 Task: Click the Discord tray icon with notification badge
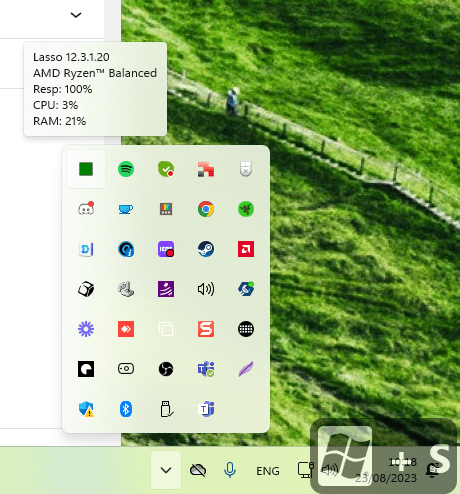click(x=86, y=209)
